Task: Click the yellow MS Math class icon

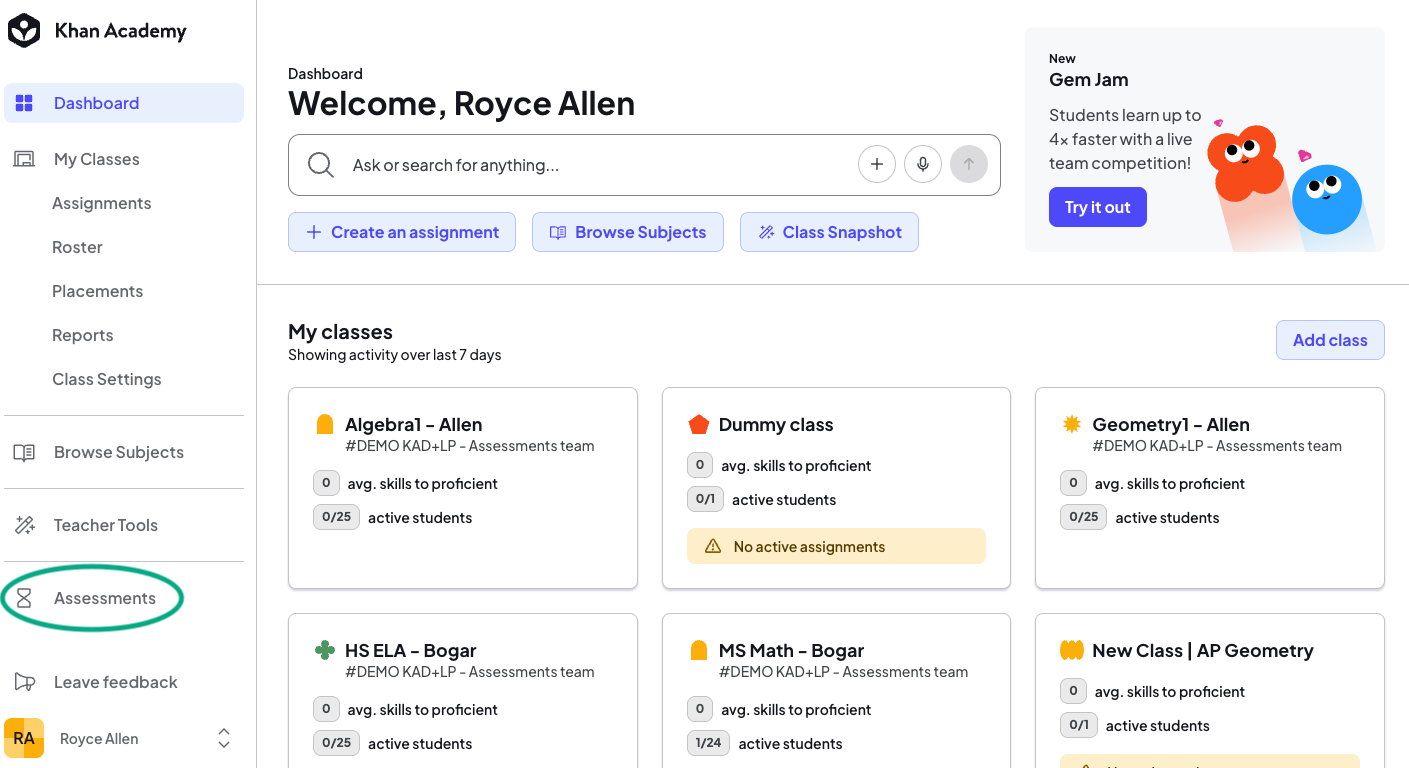Action: click(699, 651)
